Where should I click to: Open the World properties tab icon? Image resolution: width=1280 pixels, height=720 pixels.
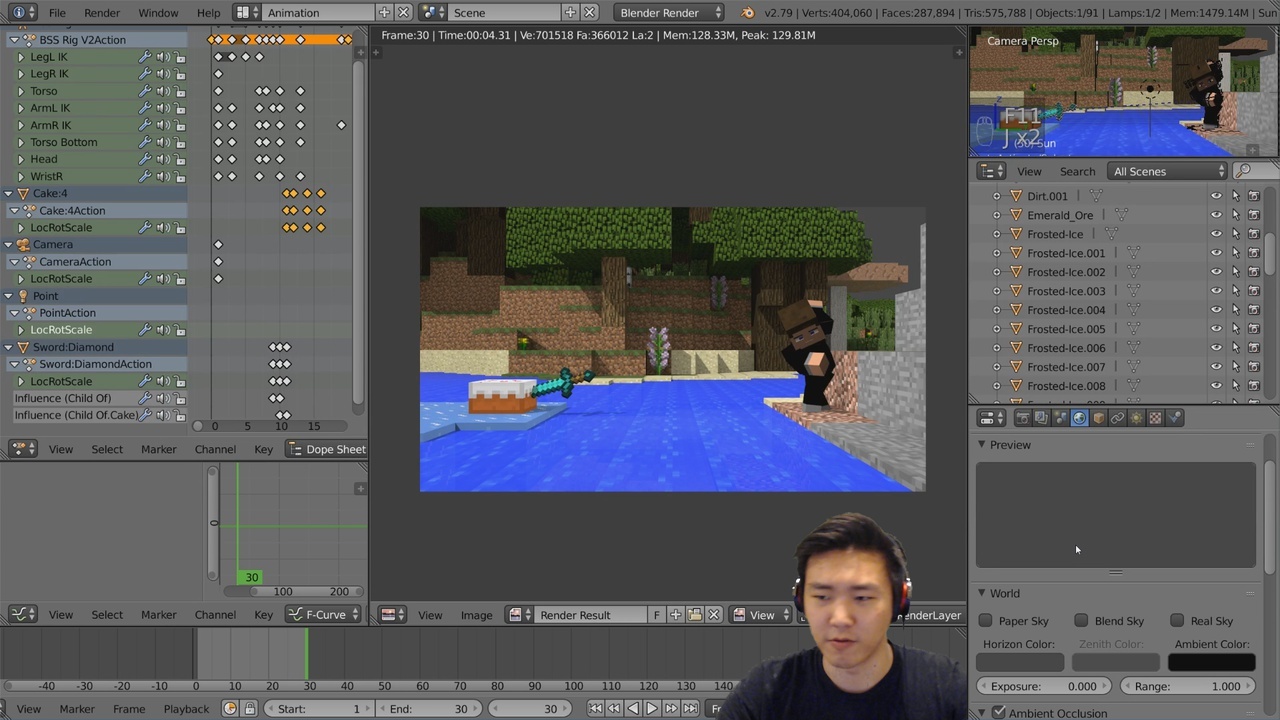coord(1079,418)
